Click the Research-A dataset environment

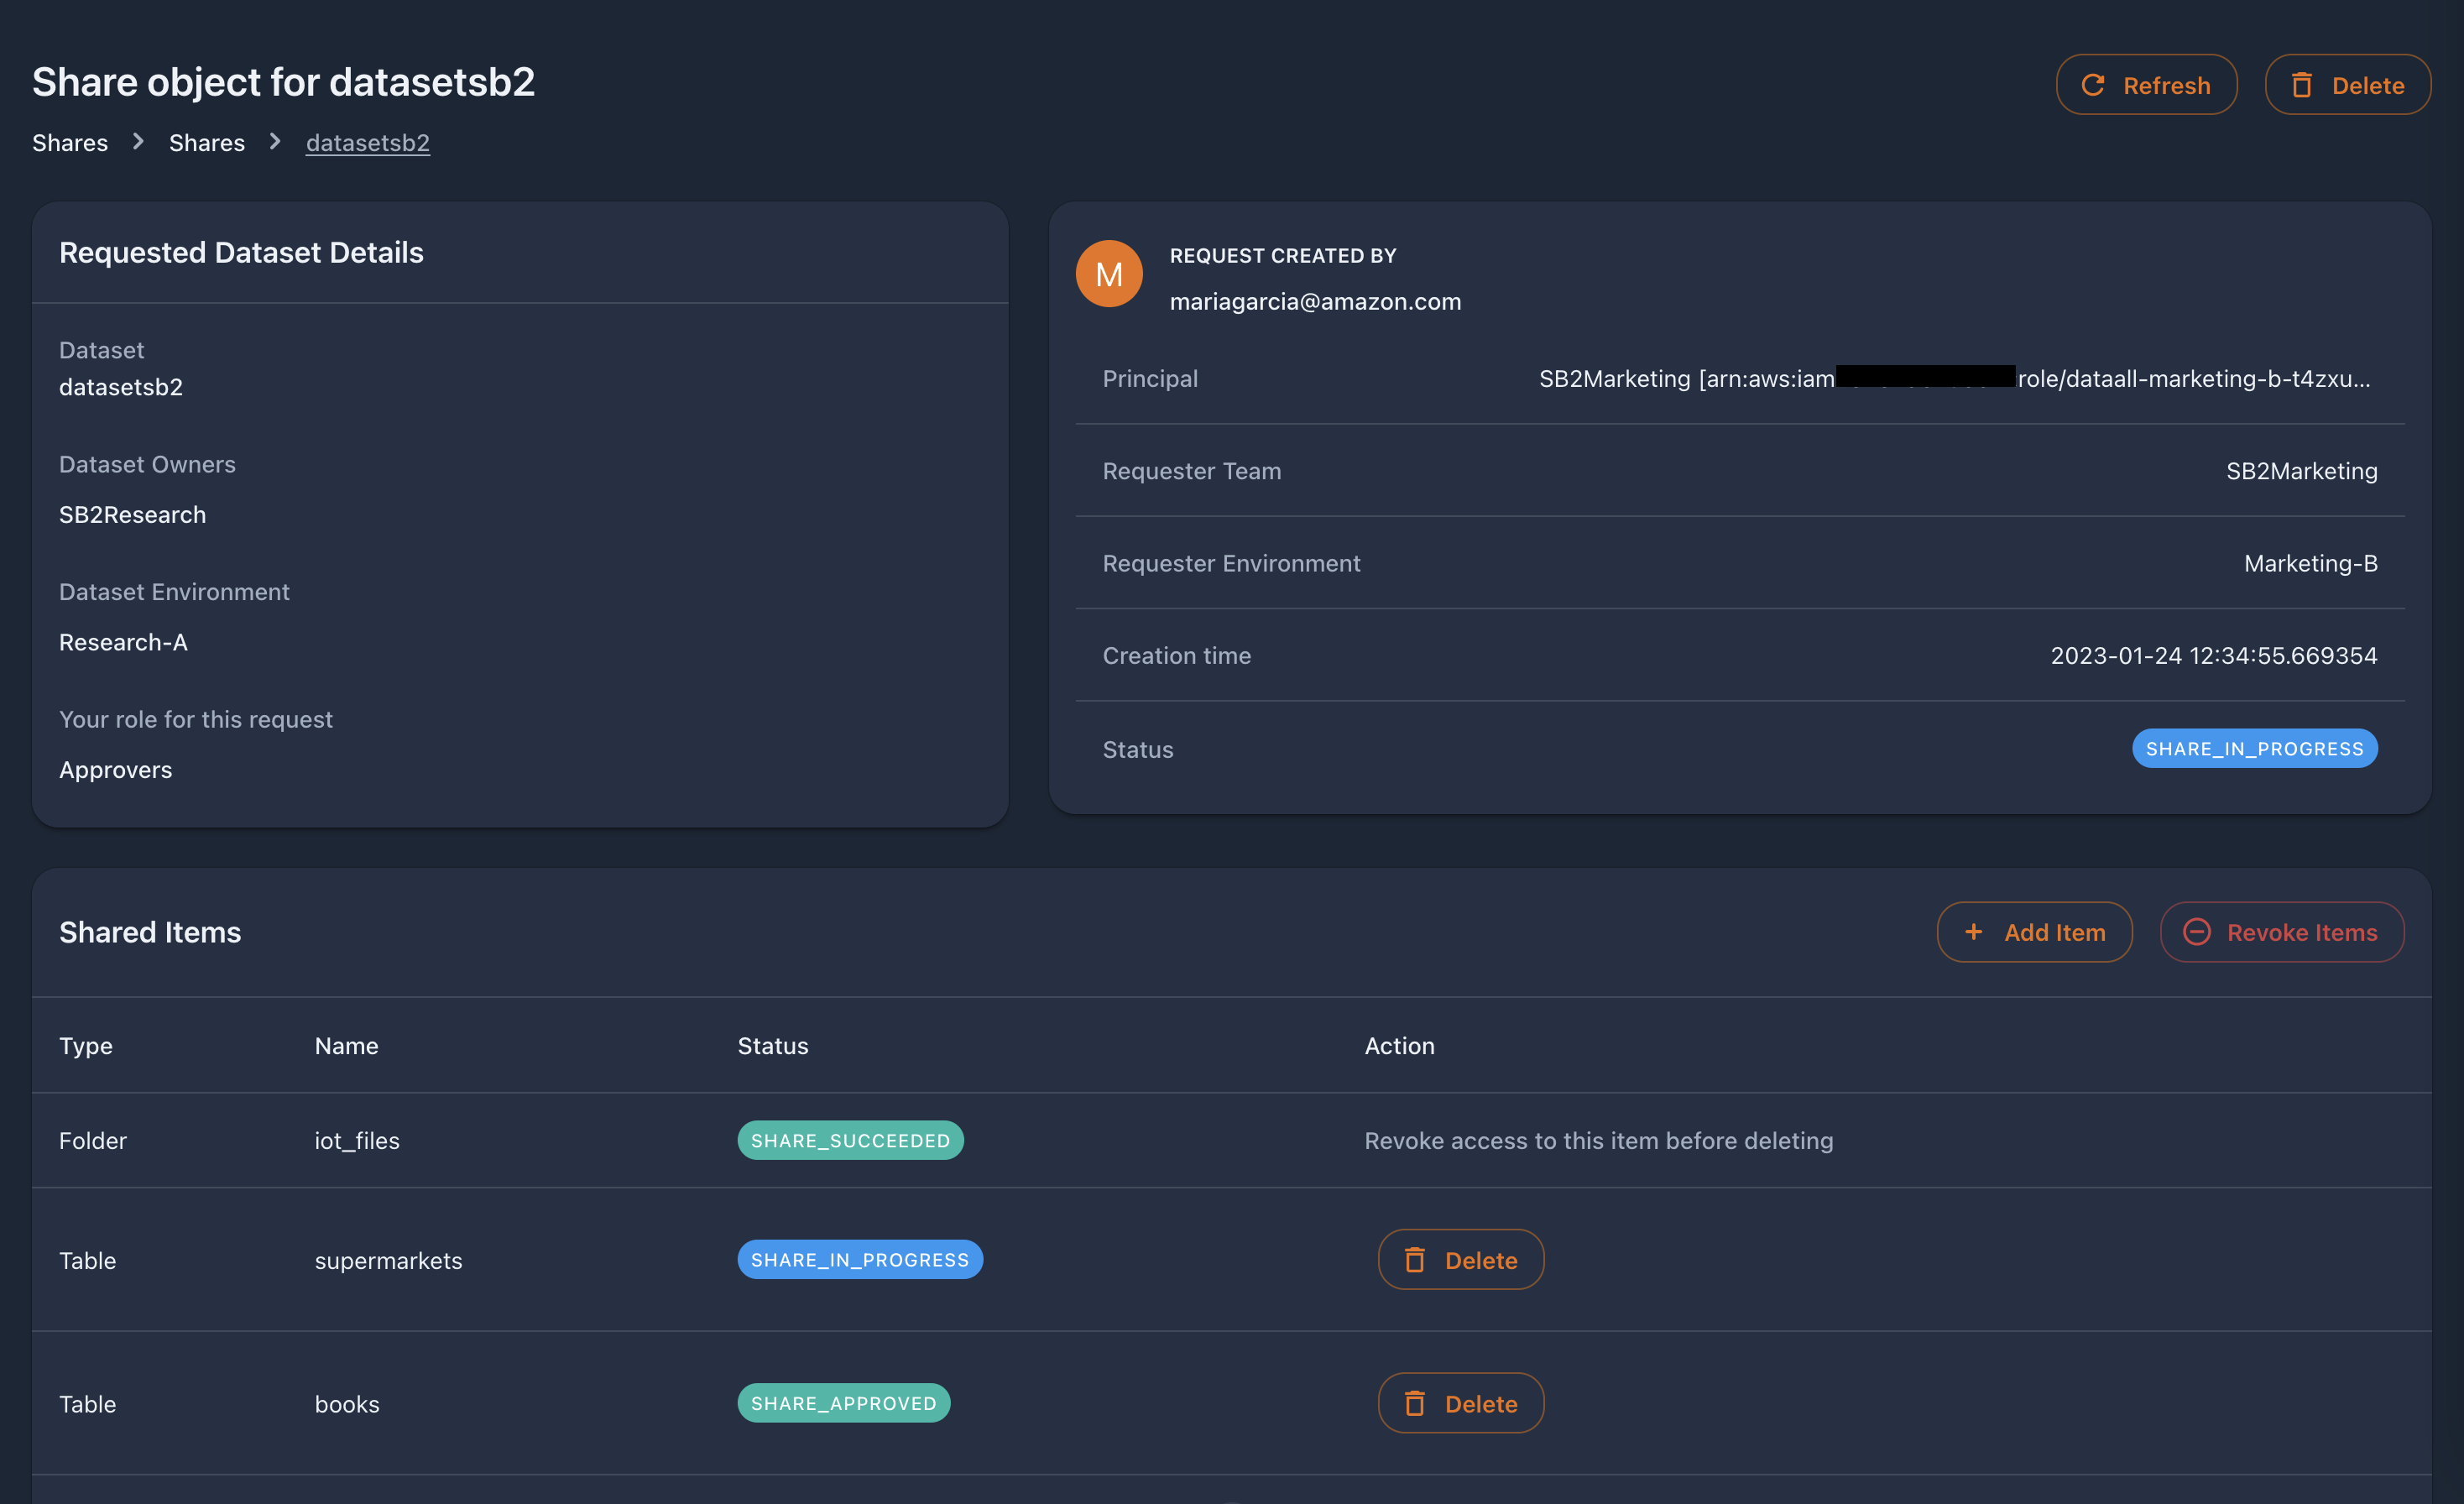(x=123, y=642)
